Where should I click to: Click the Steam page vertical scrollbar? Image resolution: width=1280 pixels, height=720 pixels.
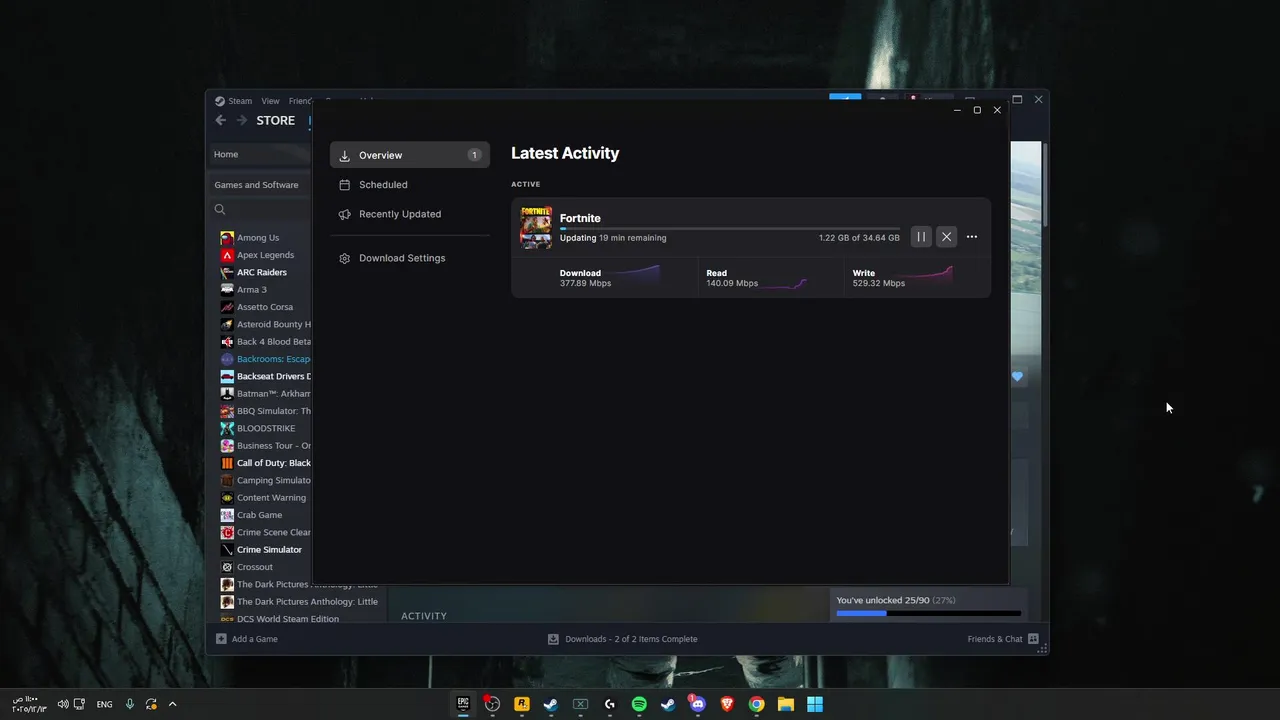[x=1045, y=185]
